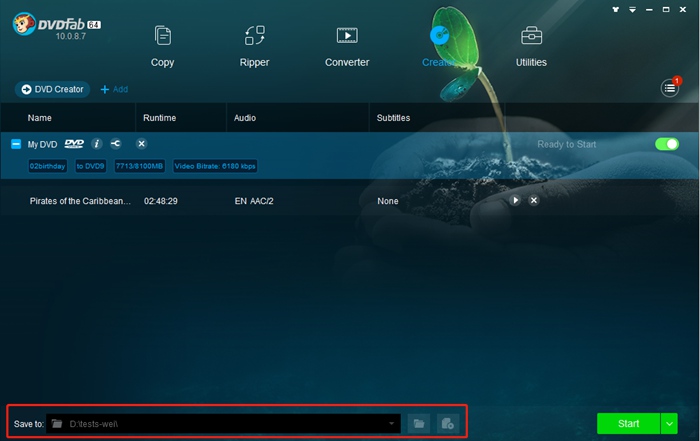The image size is (700, 441).
Task: Expand the Save to path dropdown
Action: (392, 424)
